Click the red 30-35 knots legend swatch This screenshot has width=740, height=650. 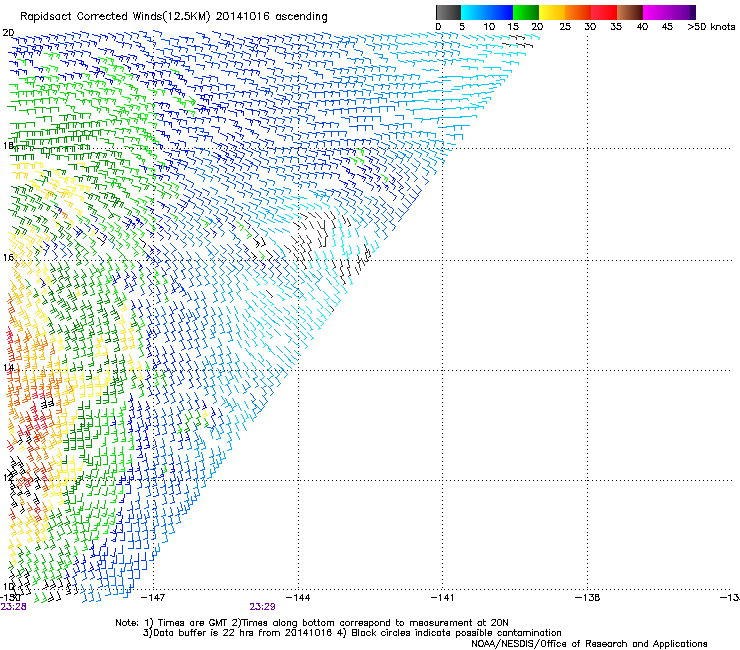[604, 12]
